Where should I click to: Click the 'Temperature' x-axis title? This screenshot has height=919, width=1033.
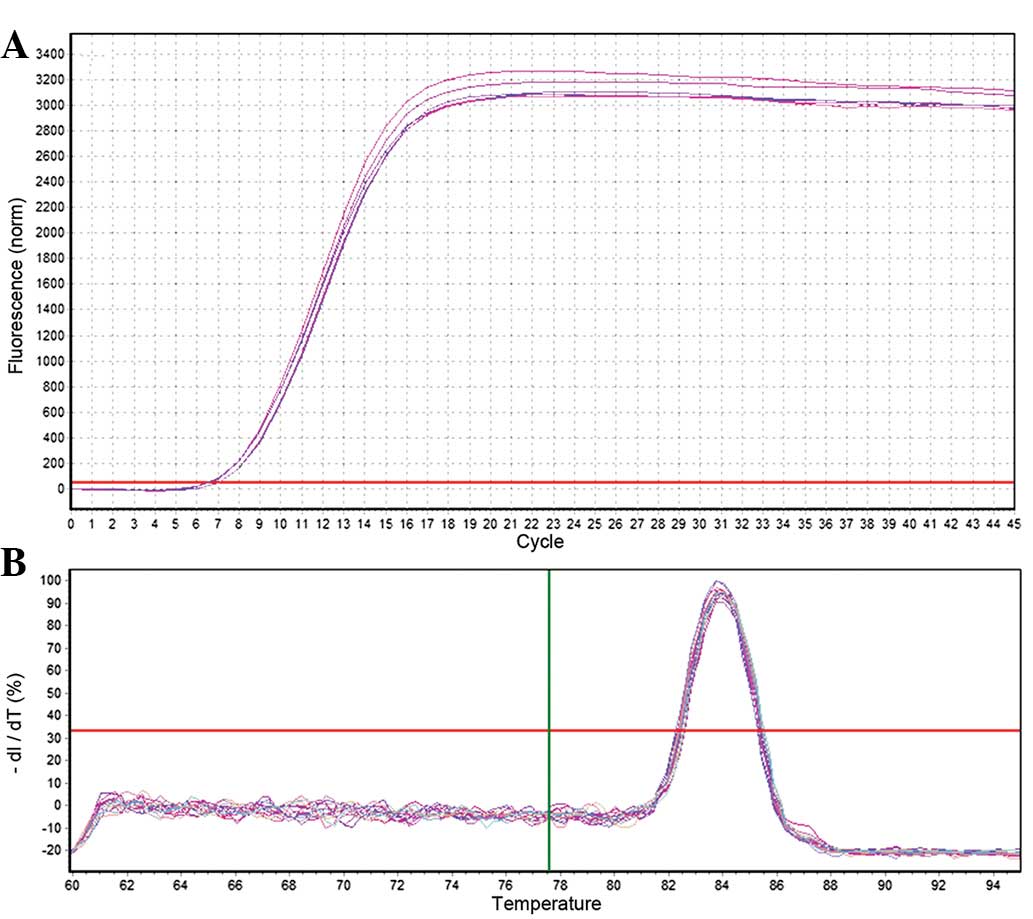546,904
